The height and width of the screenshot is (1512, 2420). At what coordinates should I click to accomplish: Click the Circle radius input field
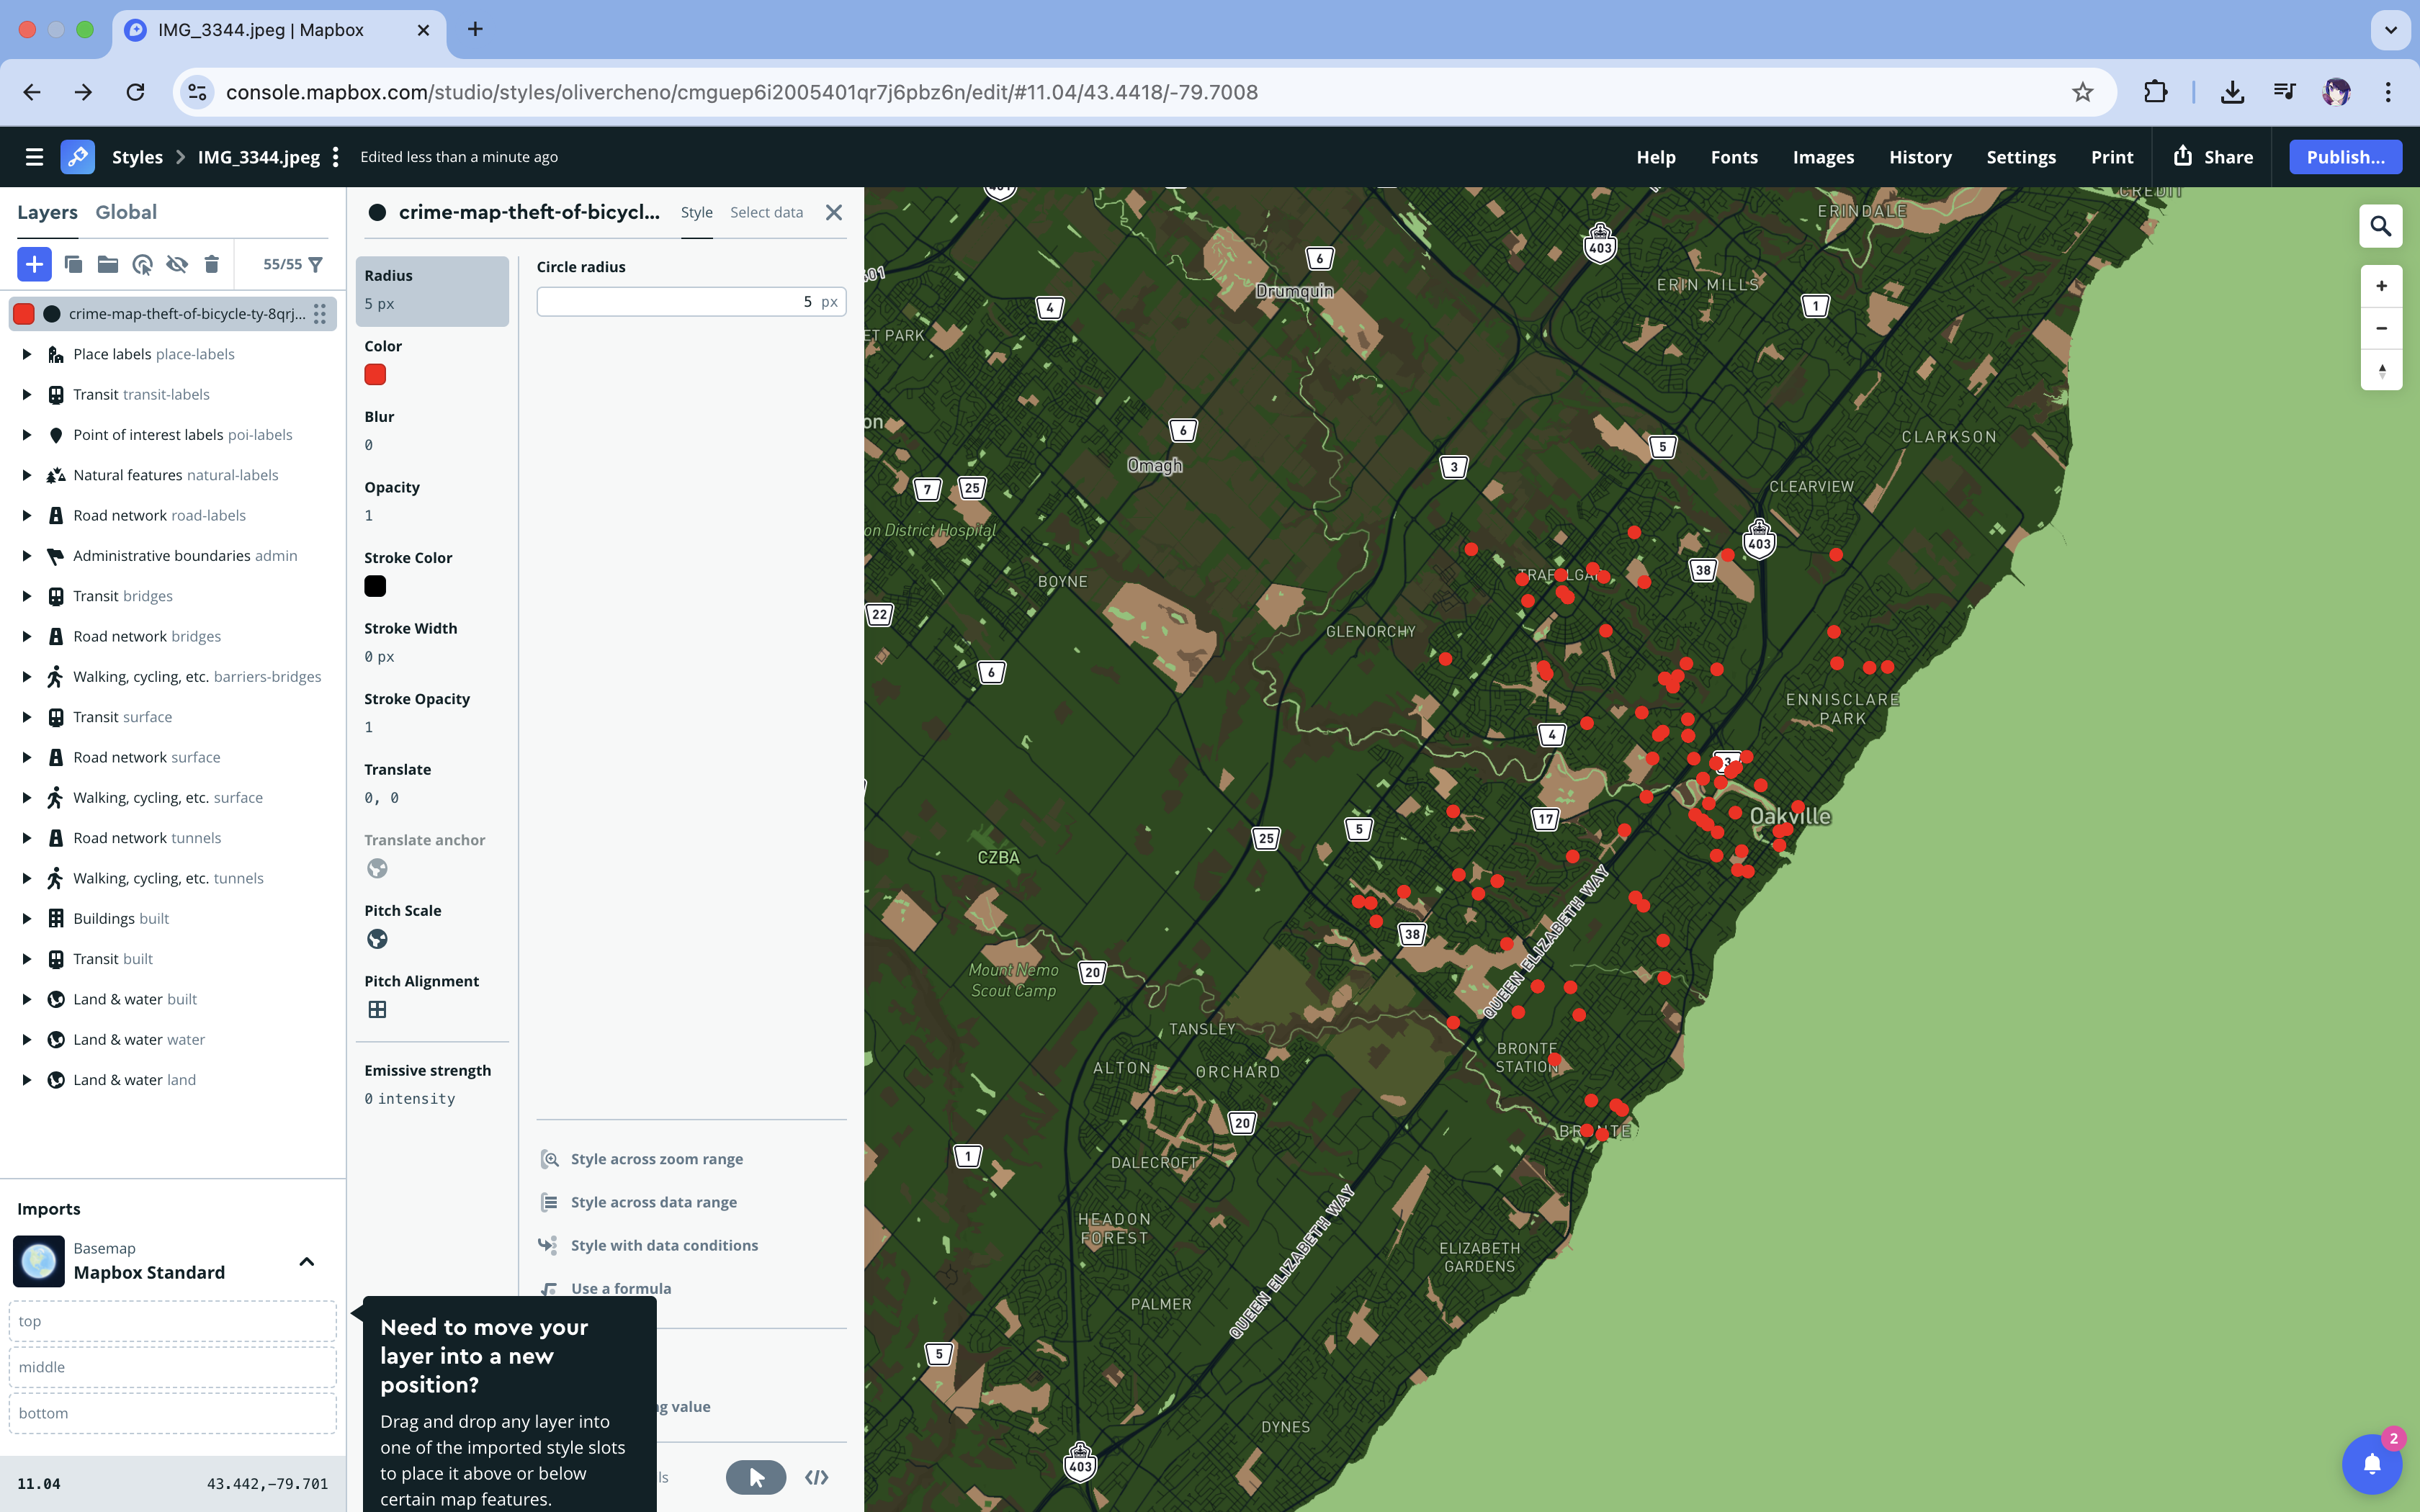[680, 302]
